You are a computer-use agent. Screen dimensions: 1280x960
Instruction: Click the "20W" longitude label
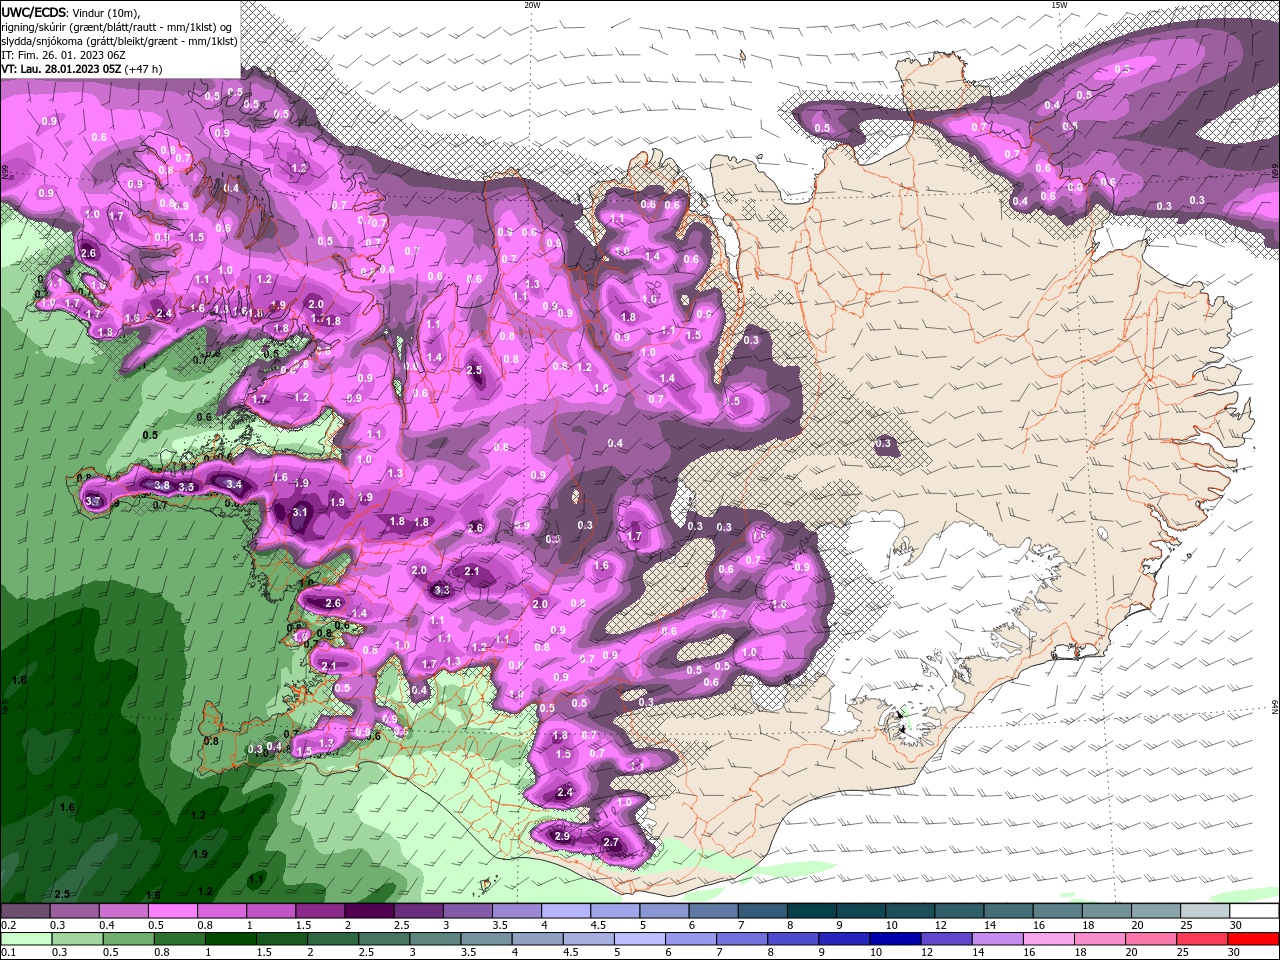pyautogui.click(x=532, y=5)
